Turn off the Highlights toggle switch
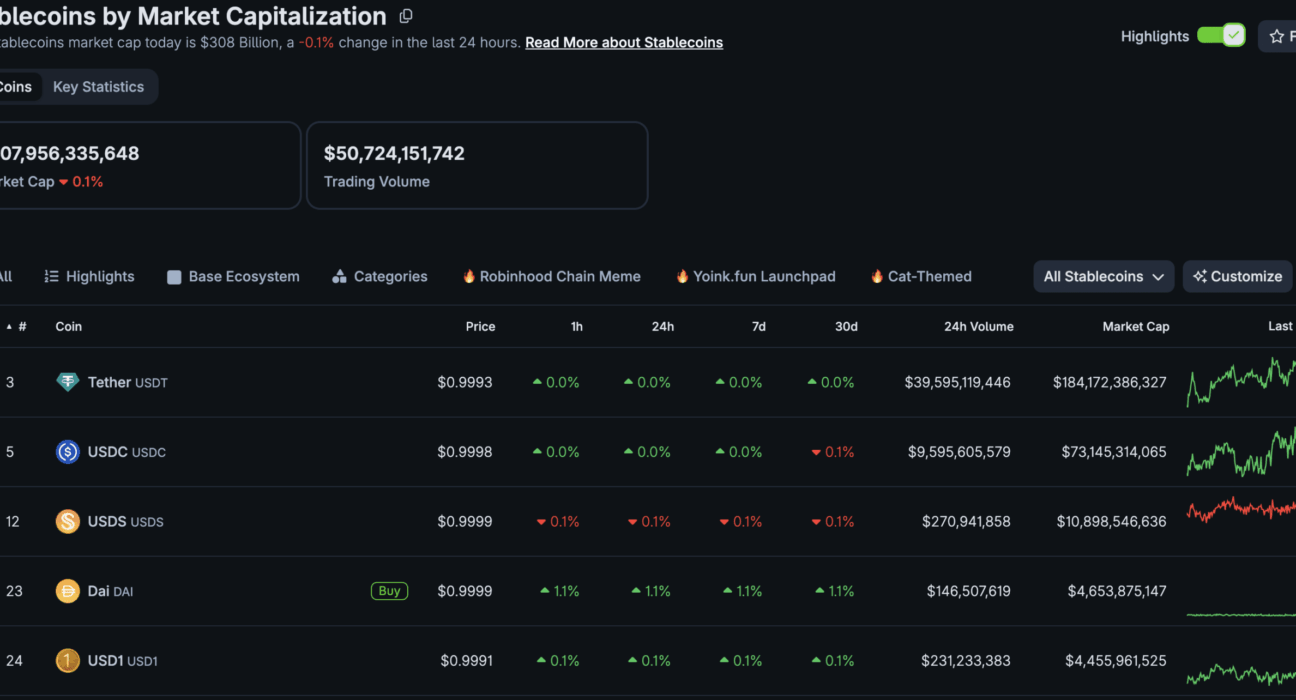Viewport: 1296px width, 700px height. click(1221, 36)
